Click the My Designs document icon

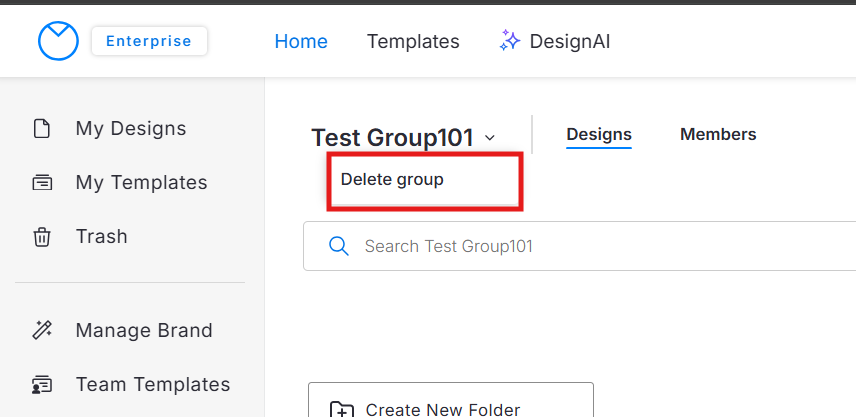point(42,129)
